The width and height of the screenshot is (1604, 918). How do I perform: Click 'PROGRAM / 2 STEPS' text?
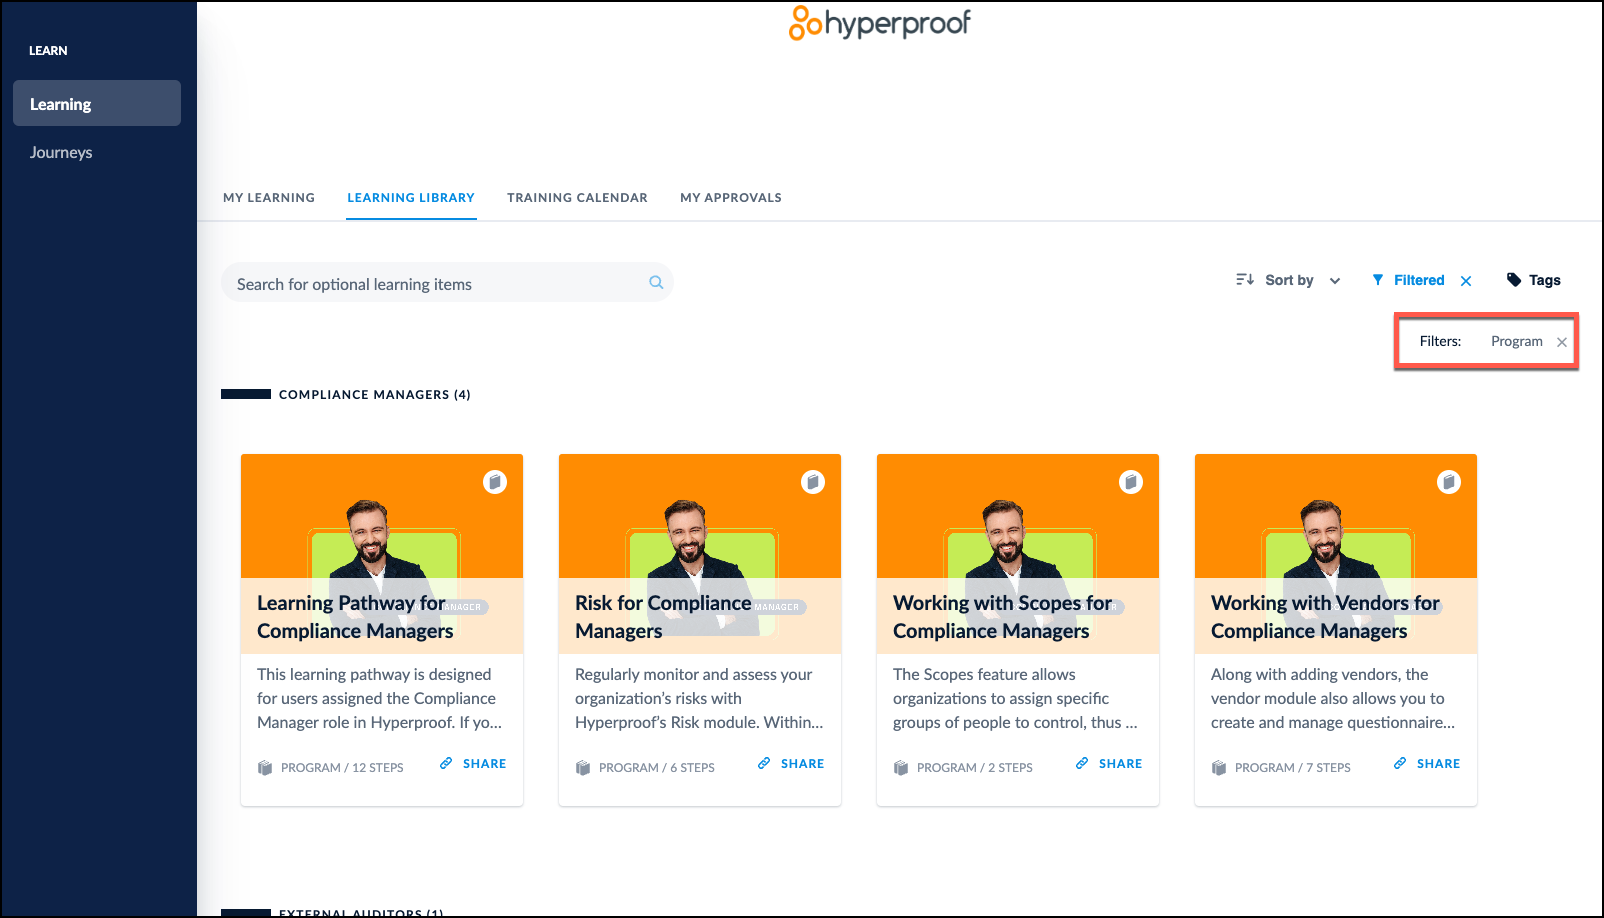975,768
